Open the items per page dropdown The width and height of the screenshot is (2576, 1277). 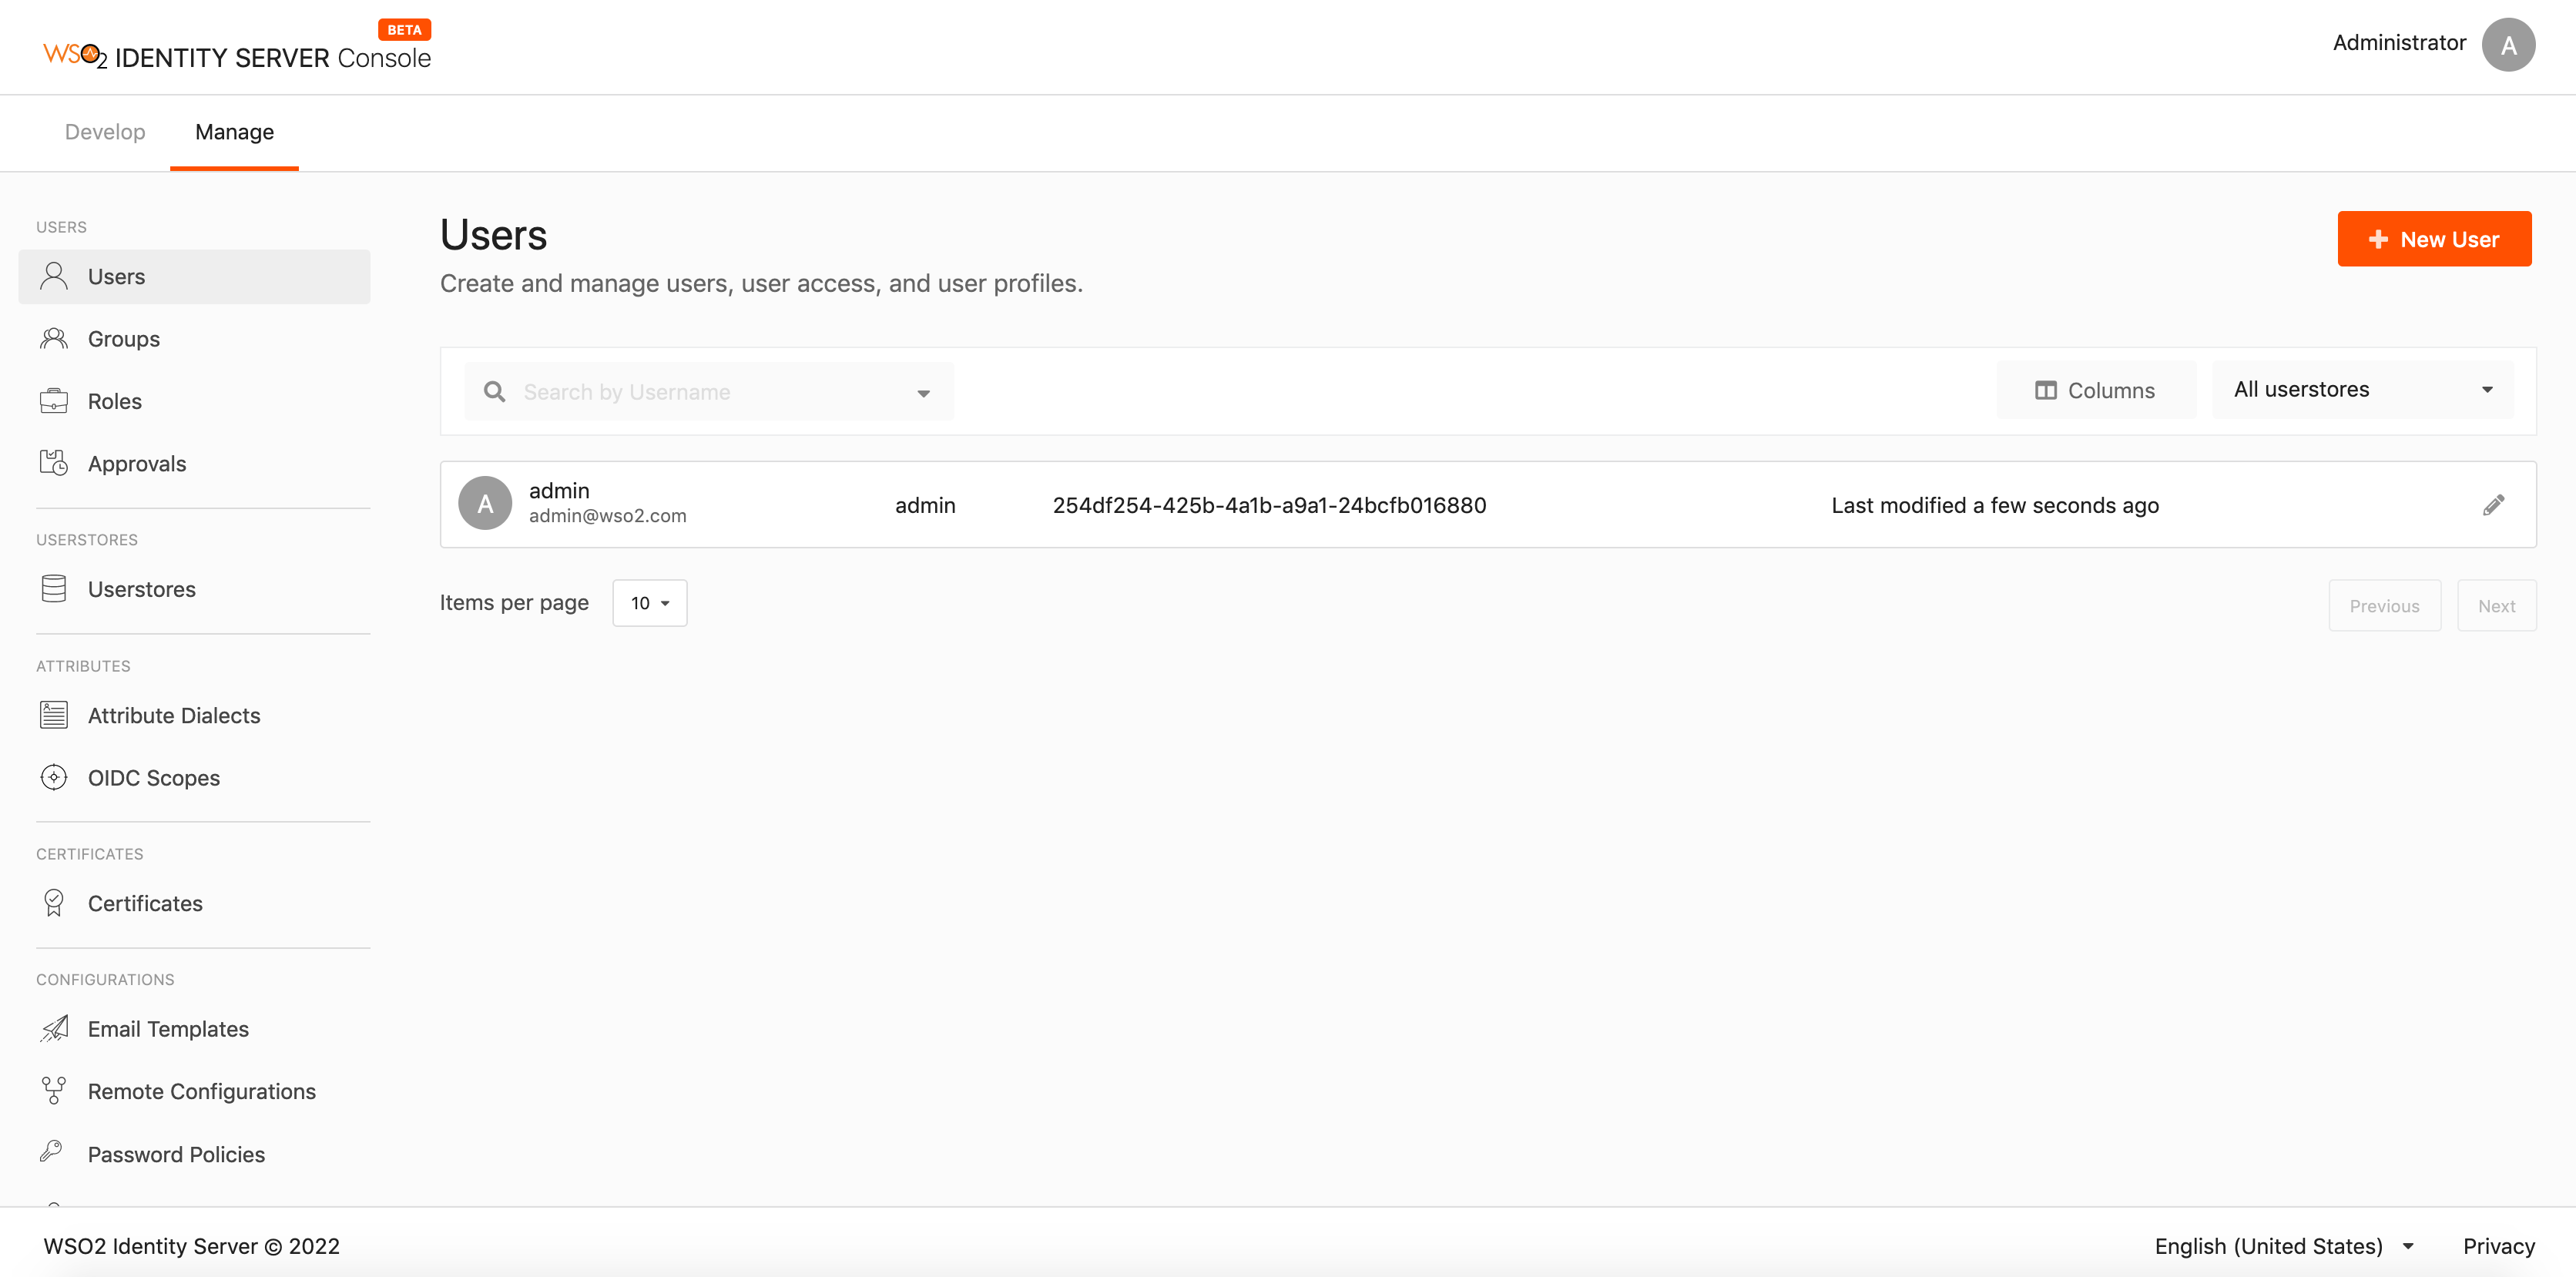click(x=649, y=603)
